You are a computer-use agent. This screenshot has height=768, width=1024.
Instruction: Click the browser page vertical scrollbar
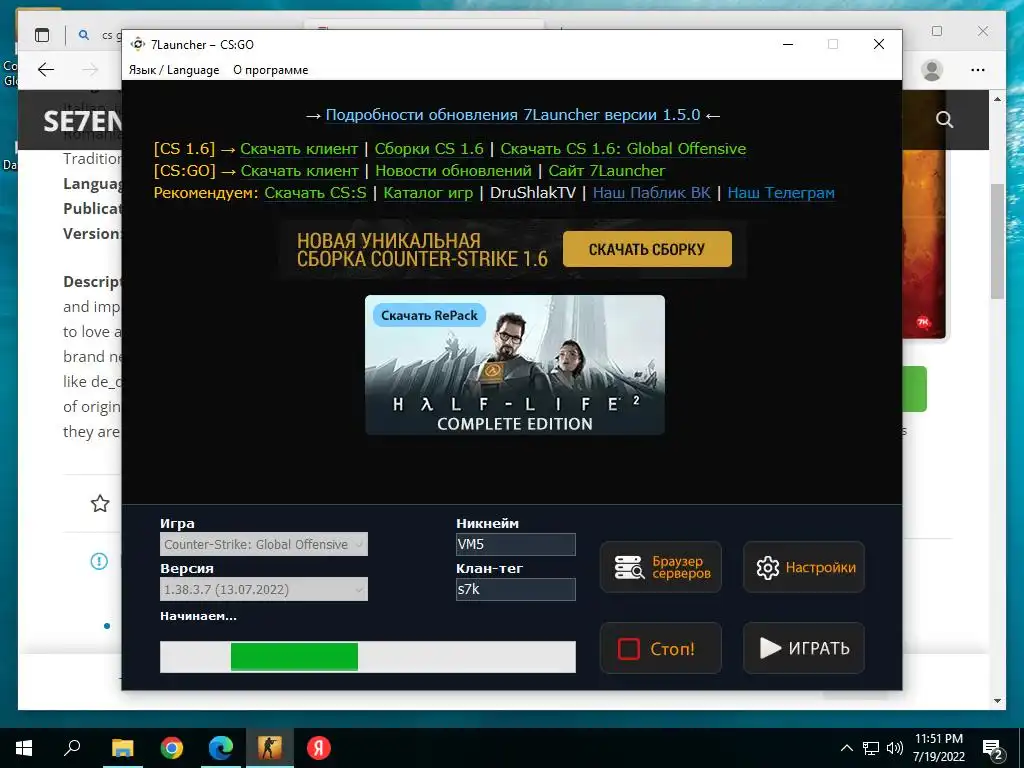tap(997, 241)
